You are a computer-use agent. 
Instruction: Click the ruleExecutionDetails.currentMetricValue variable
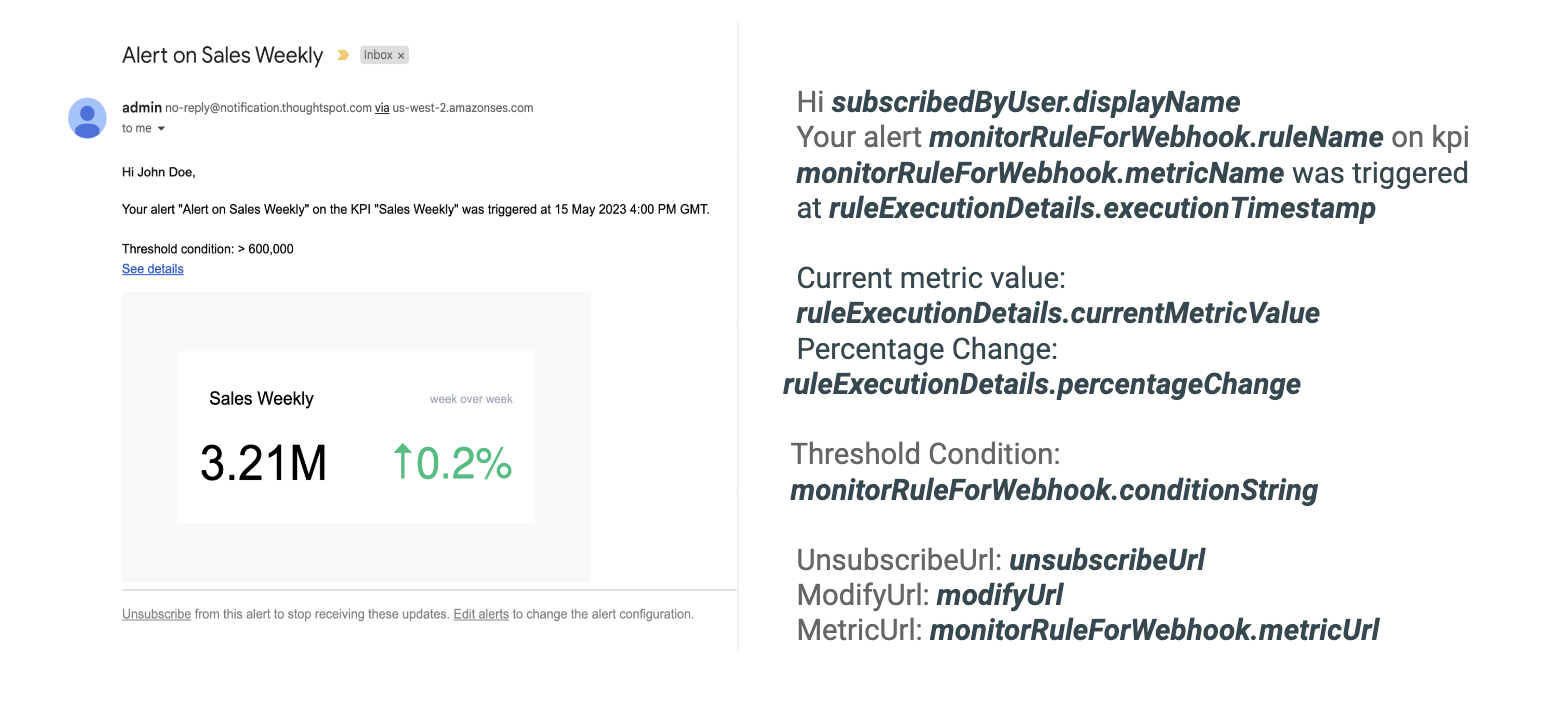tap(1057, 314)
